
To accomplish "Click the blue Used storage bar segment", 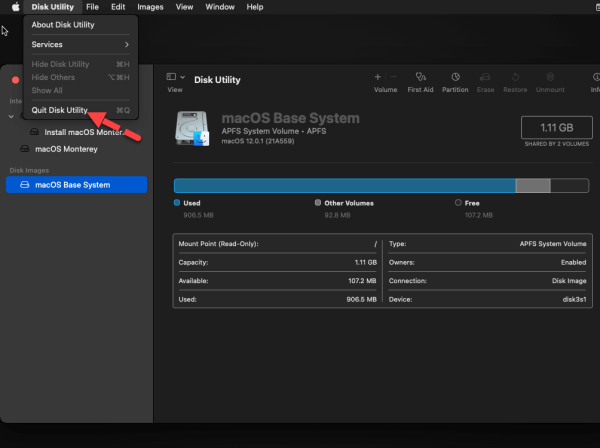I will tap(345, 186).
